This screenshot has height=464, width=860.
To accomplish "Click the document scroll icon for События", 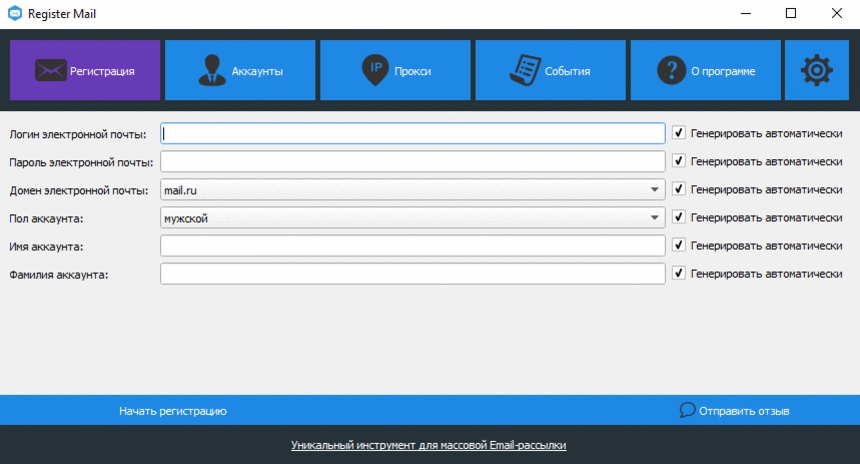I will tap(525, 70).
